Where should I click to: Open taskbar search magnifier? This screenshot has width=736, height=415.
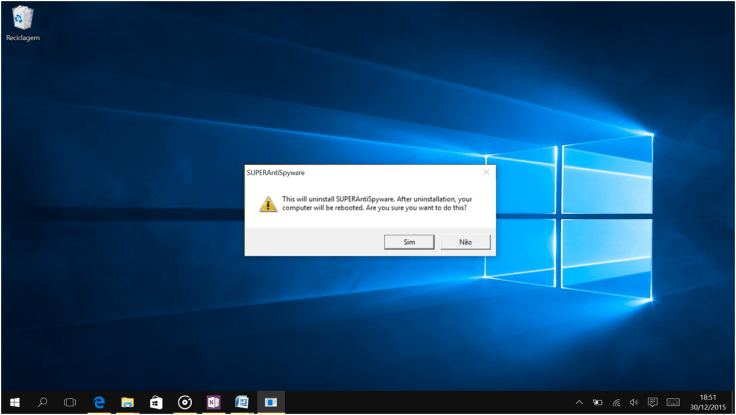[x=42, y=402]
